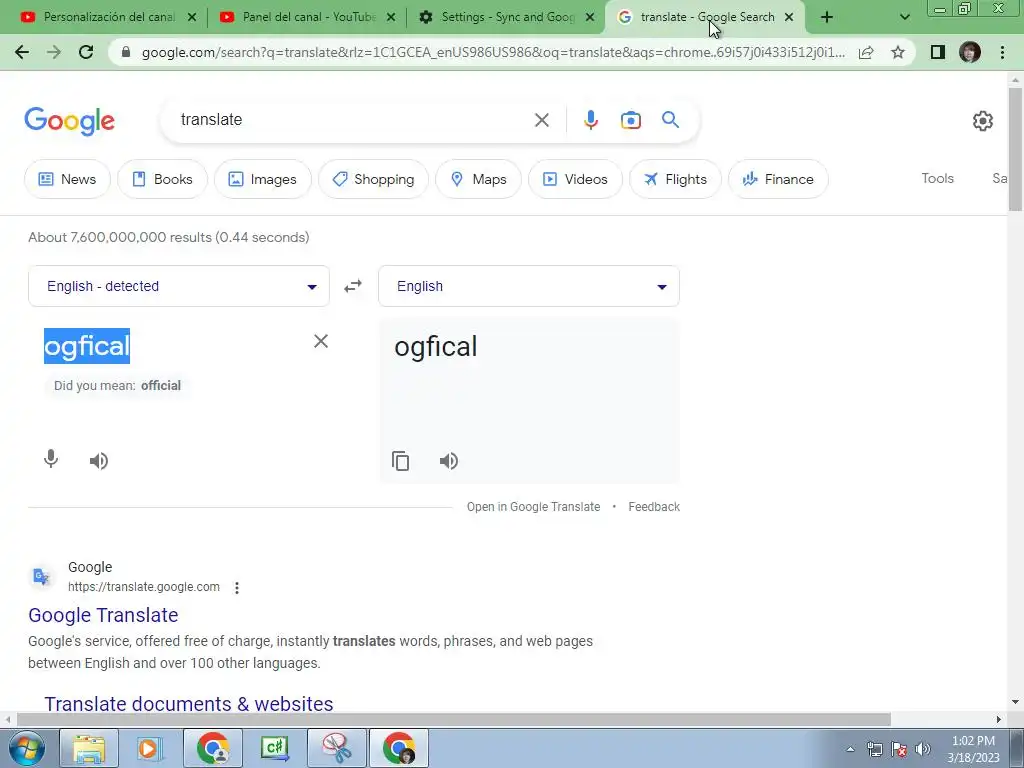This screenshot has width=1024, height=768.
Task: Filter results by Finance
Action: coord(778,179)
